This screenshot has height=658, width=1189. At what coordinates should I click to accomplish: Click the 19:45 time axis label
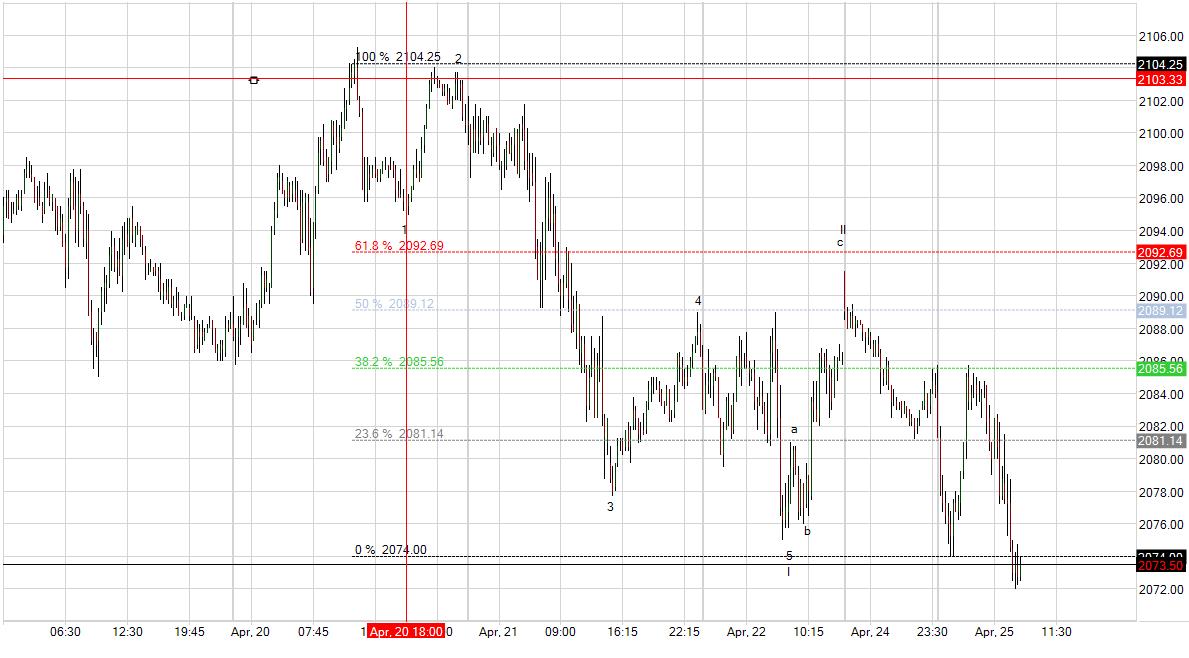(190, 632)
